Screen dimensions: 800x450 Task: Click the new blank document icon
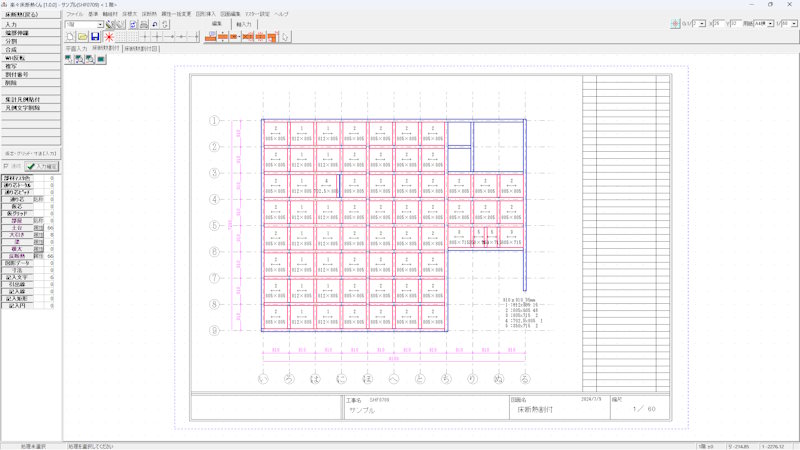coord(70,37)
